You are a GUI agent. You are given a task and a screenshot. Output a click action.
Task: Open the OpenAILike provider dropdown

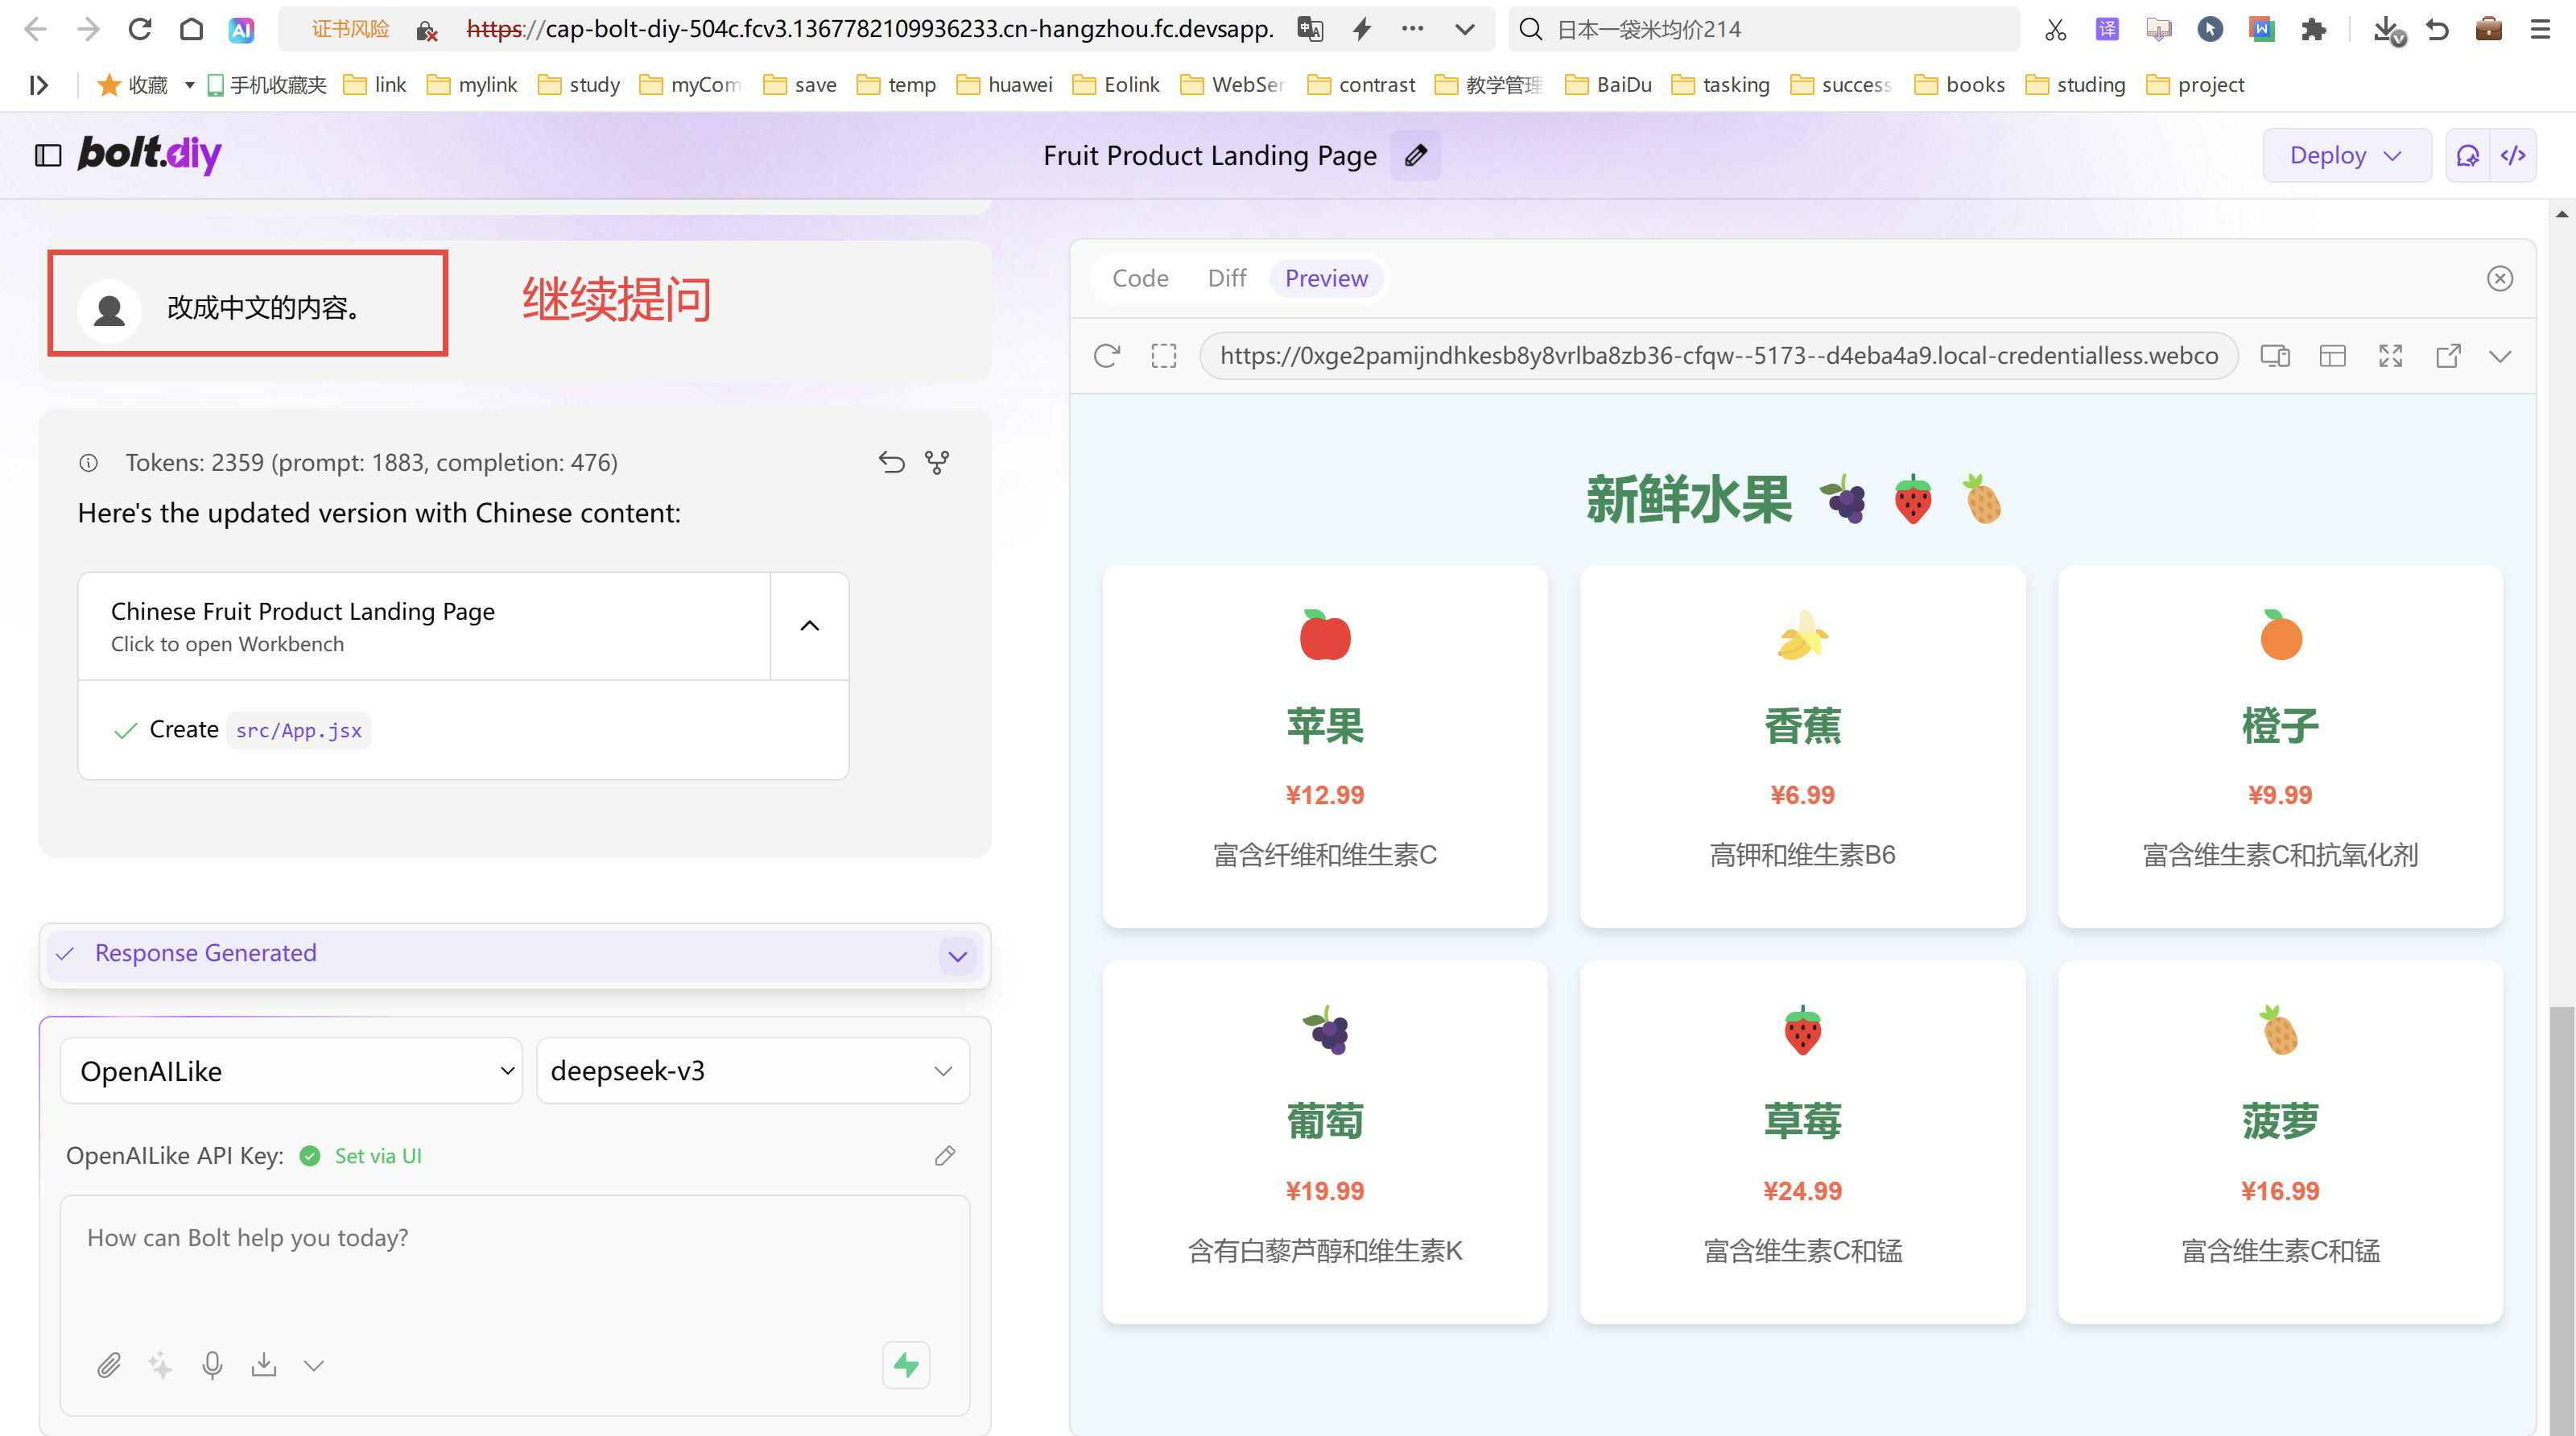click(291, 1071)
